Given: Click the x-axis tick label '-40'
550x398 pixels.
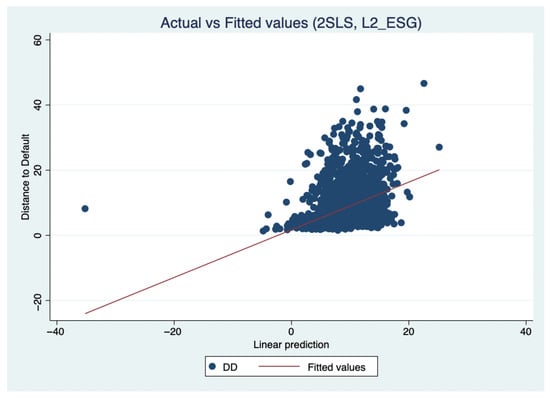Looking at the screenshot, I should (x=56, y=331).
